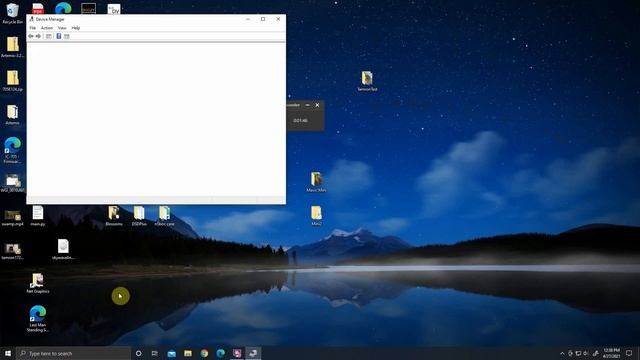
Task: Open the notification center
Action: (629, 353)
